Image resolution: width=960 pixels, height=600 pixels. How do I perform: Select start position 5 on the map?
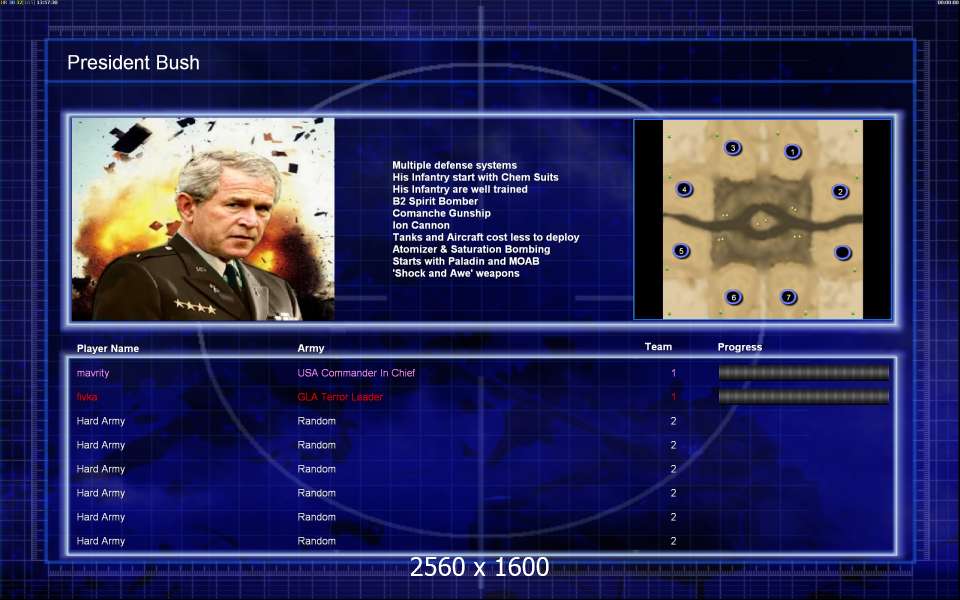(x=681, y=250)
